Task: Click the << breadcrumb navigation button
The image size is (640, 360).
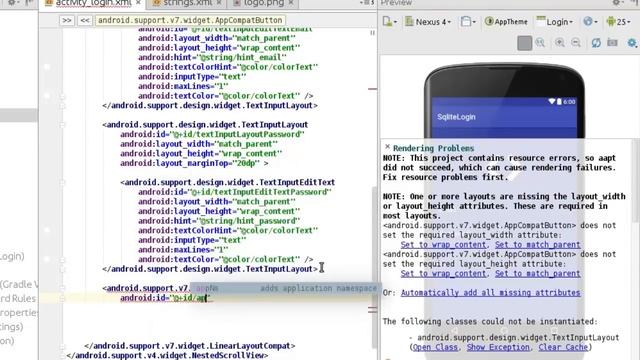Action: [84, 20]
